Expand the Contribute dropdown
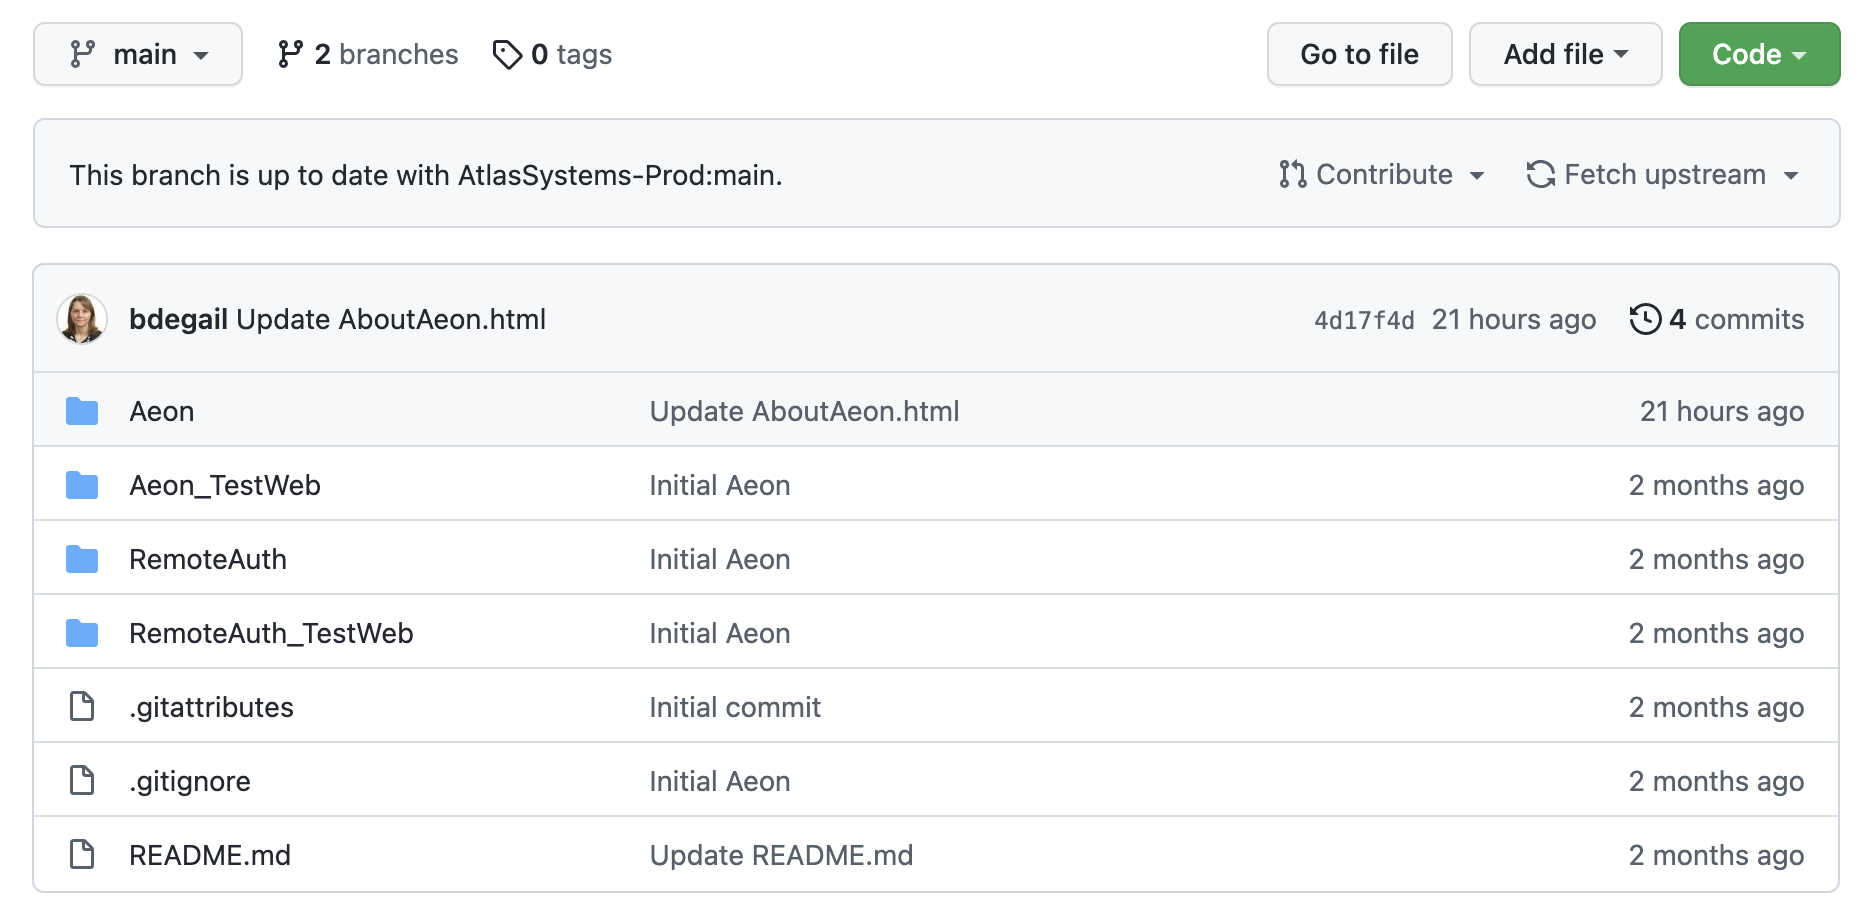 [1384, 173]
